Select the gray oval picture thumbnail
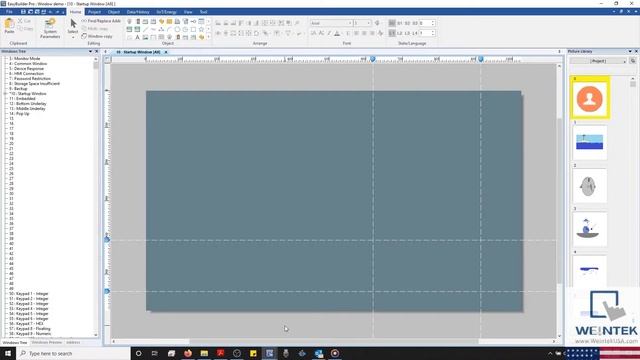Image resolution: width=640 pixels, height=360 pixels. [x=590, y=186]
